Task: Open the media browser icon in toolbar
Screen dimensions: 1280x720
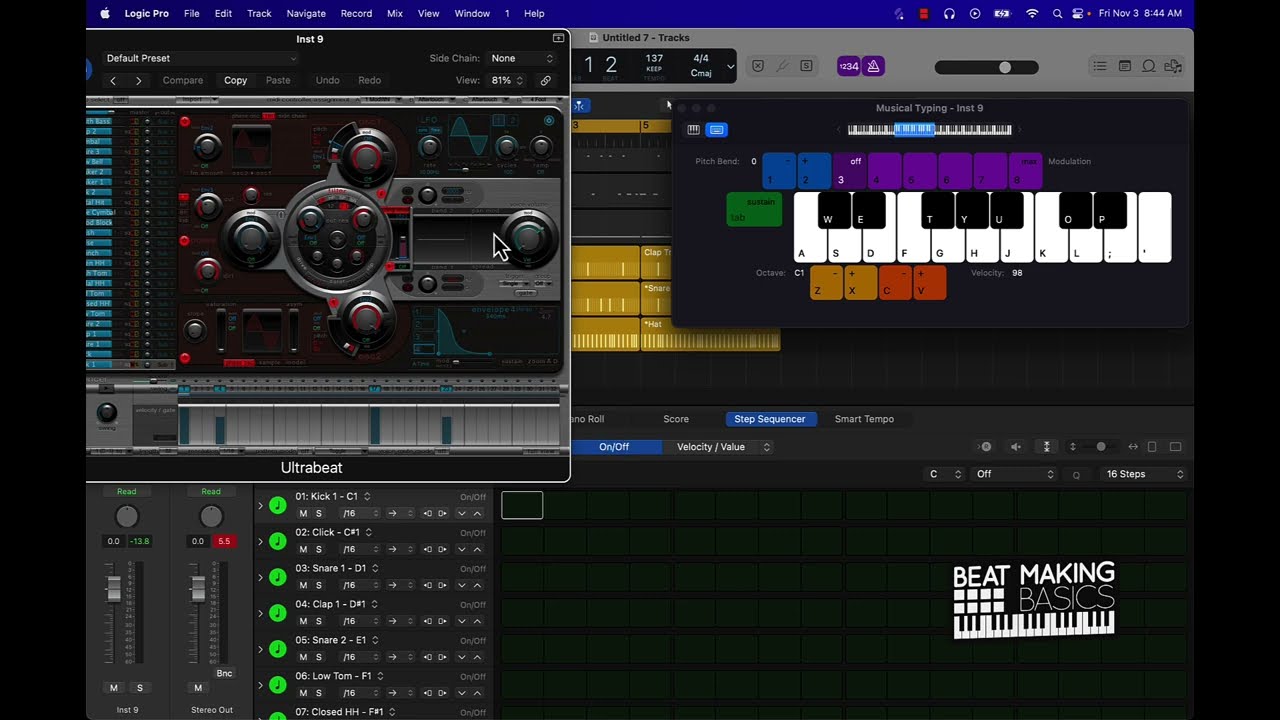Action: [1173, 66]
